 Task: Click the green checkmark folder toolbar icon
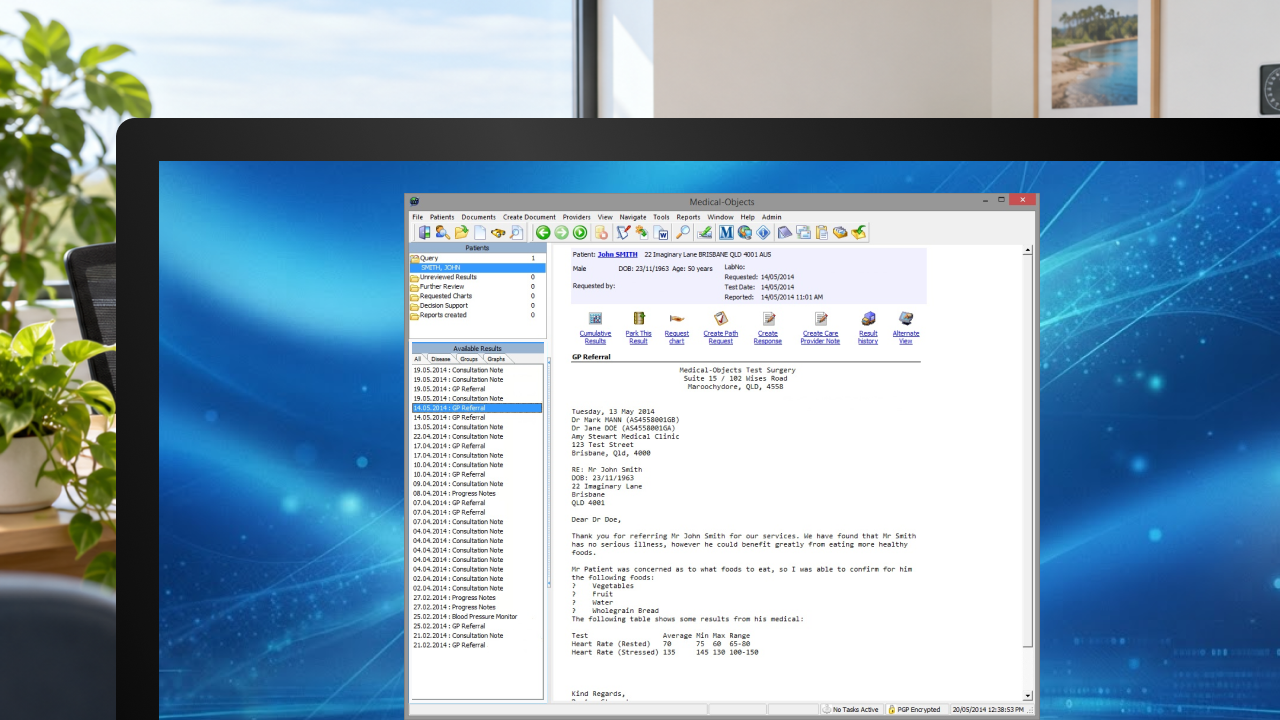tap(858, 233)
